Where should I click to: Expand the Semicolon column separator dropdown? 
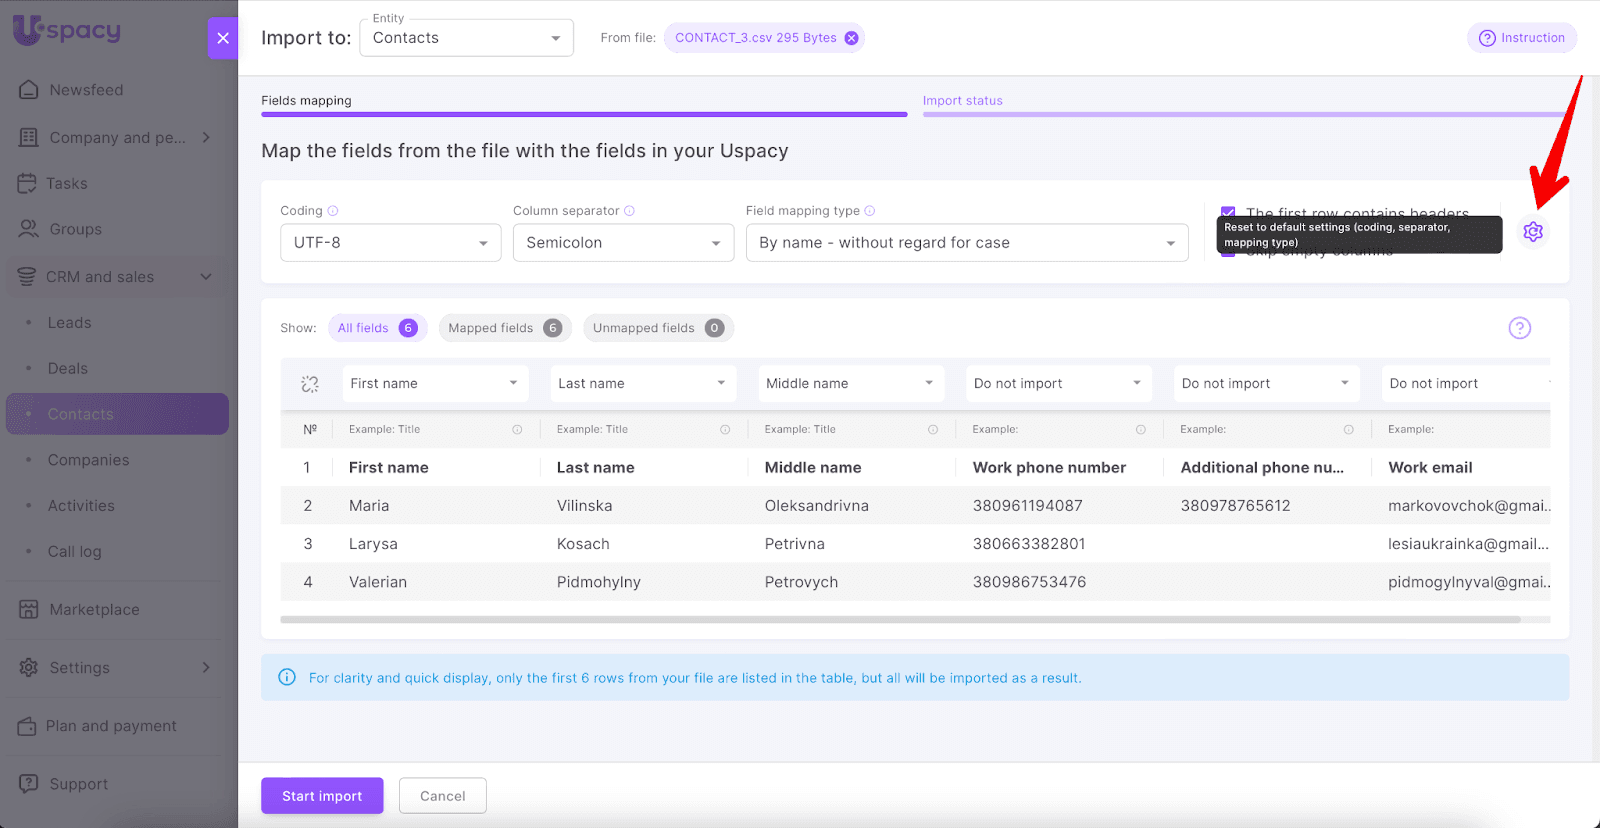623,243
